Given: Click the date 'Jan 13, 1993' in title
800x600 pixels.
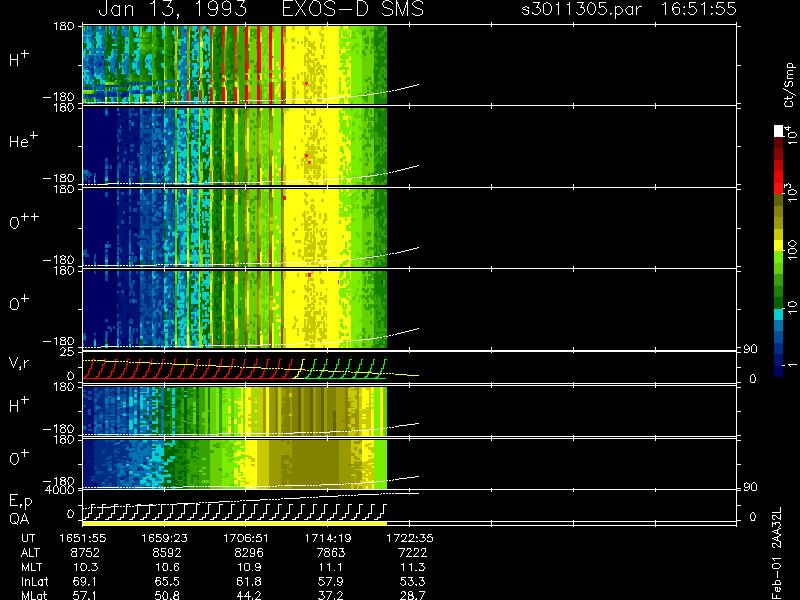Looking at the screenshot, I should (x=172, y=9).
